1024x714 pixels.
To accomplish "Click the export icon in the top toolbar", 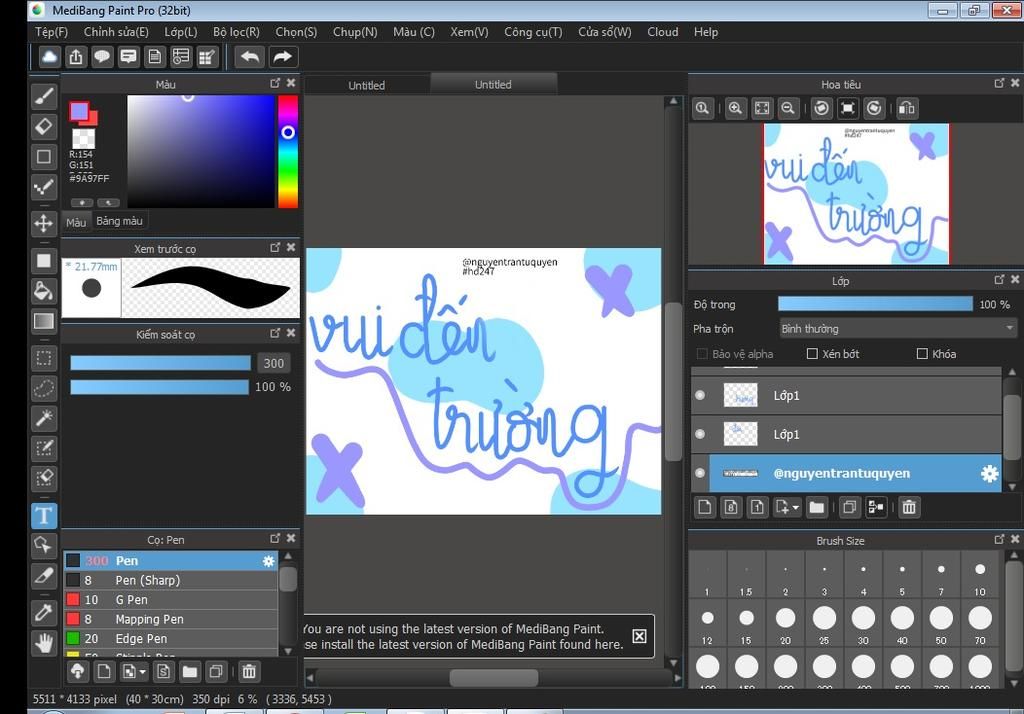I will point(76,57).
